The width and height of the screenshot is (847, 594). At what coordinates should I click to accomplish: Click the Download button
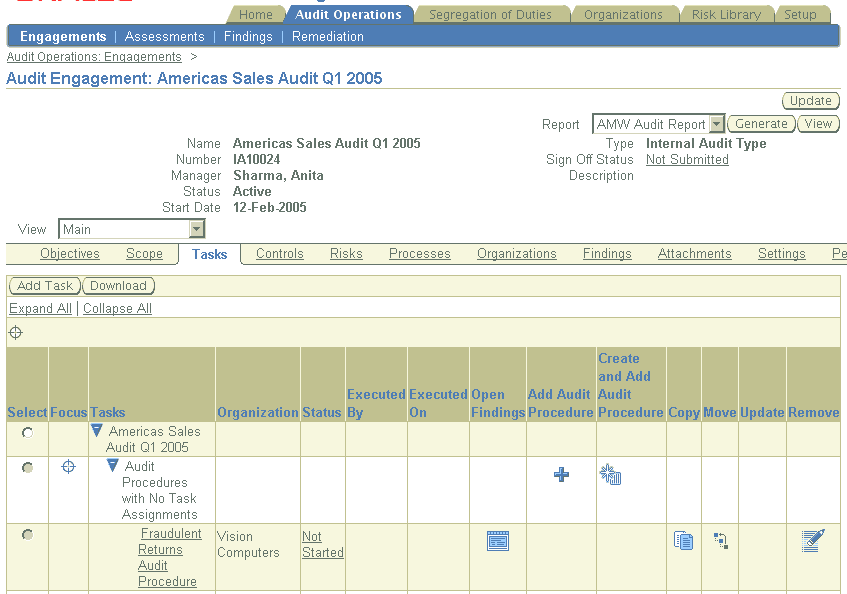(118, 286)
